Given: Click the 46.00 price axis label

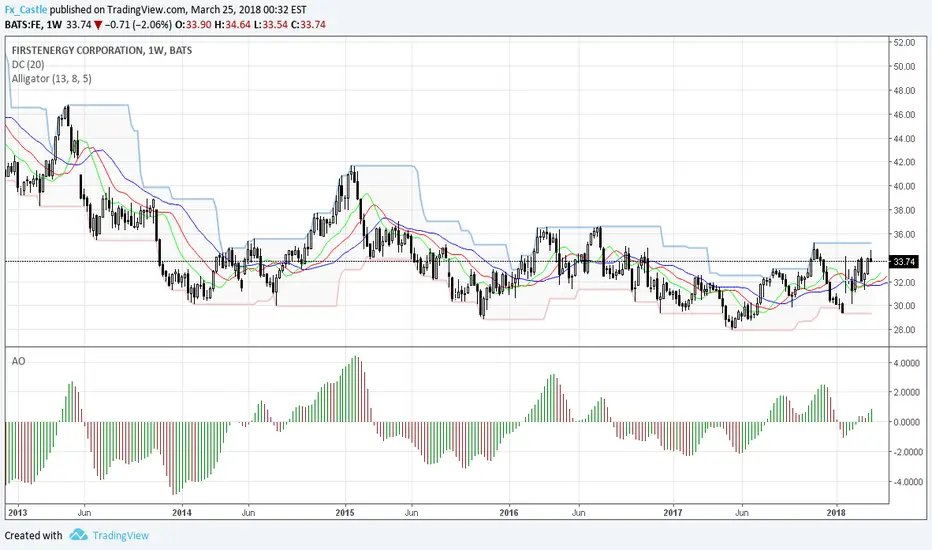Looking at the screenshot, I should (x=904, y=115).
